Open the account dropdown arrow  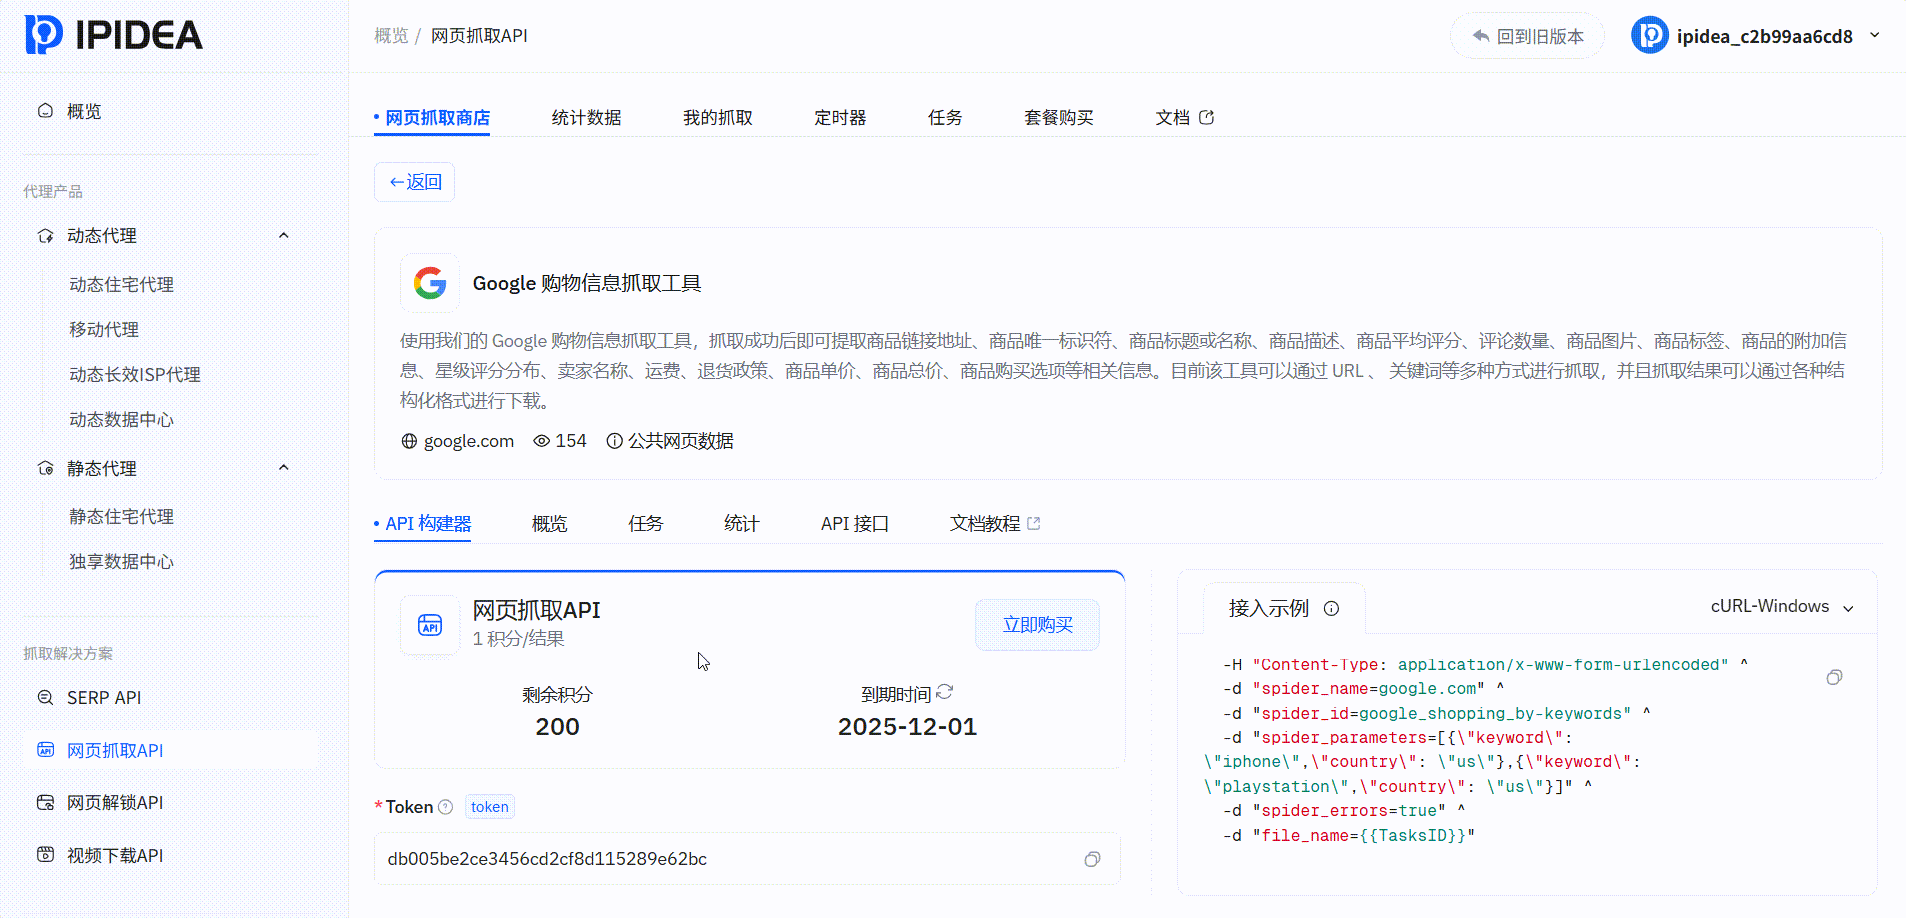[1875, 36]
